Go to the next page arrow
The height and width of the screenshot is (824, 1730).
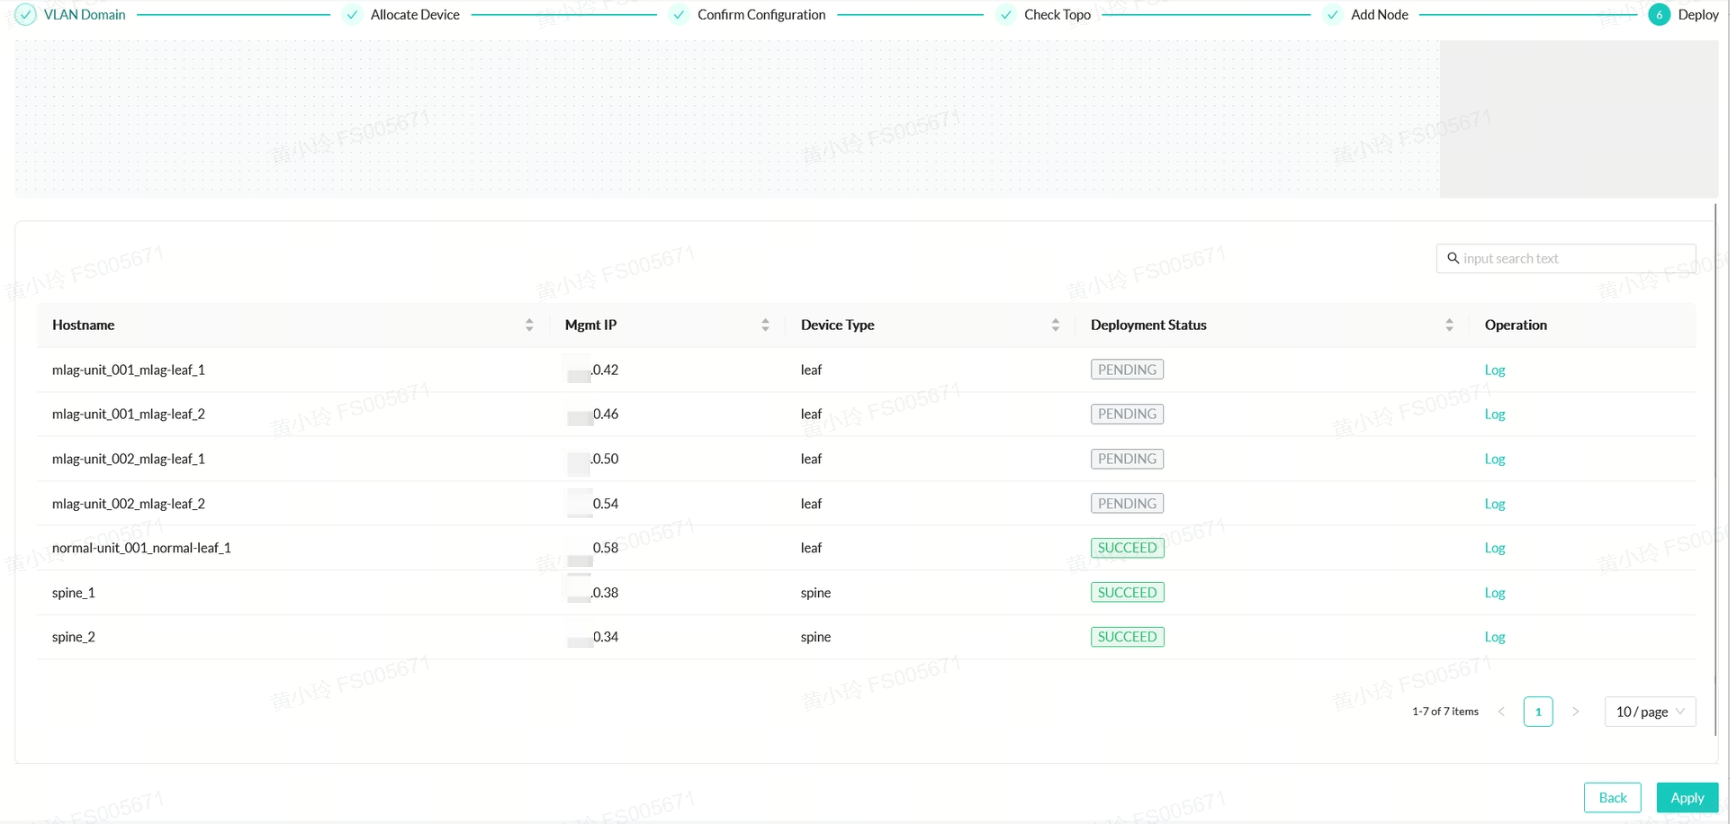[1575, 712]
